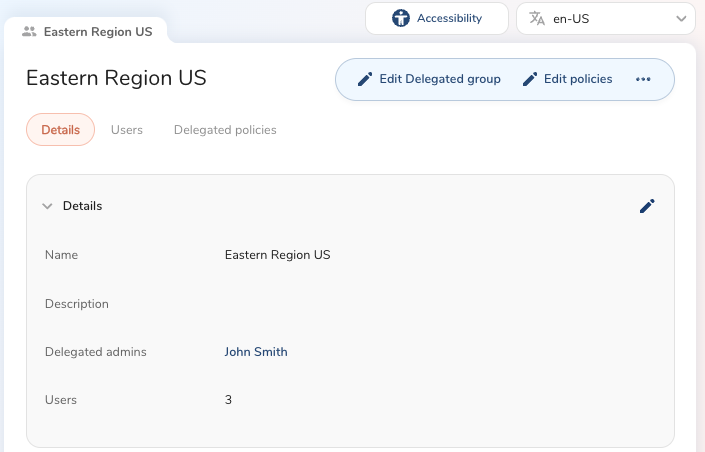Click the translate language icon
Image resolution: width=705 pixels, height=452 pixels.
pyautogui.click(x=538, y=18)
